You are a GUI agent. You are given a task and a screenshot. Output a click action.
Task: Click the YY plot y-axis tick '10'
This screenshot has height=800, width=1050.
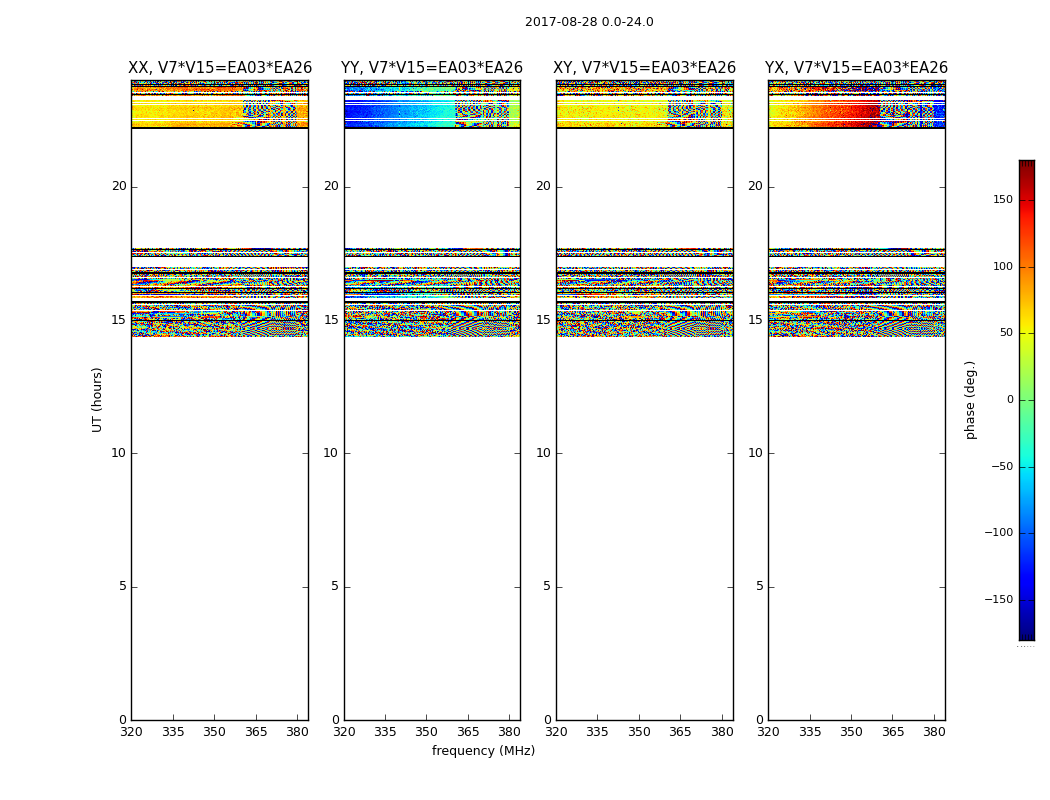click(x=331, y=453)
